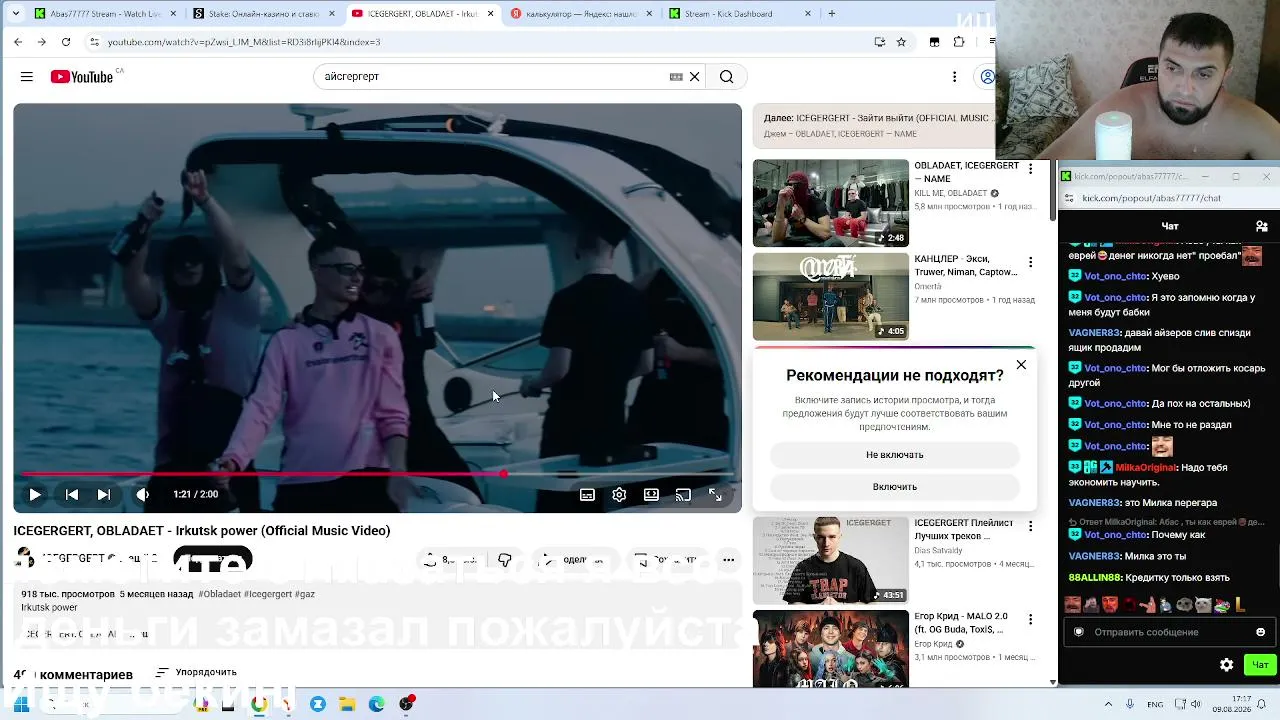Open КАНЦЛЕР video thumbnail
1280x720 pixels.
pos(831,296)
